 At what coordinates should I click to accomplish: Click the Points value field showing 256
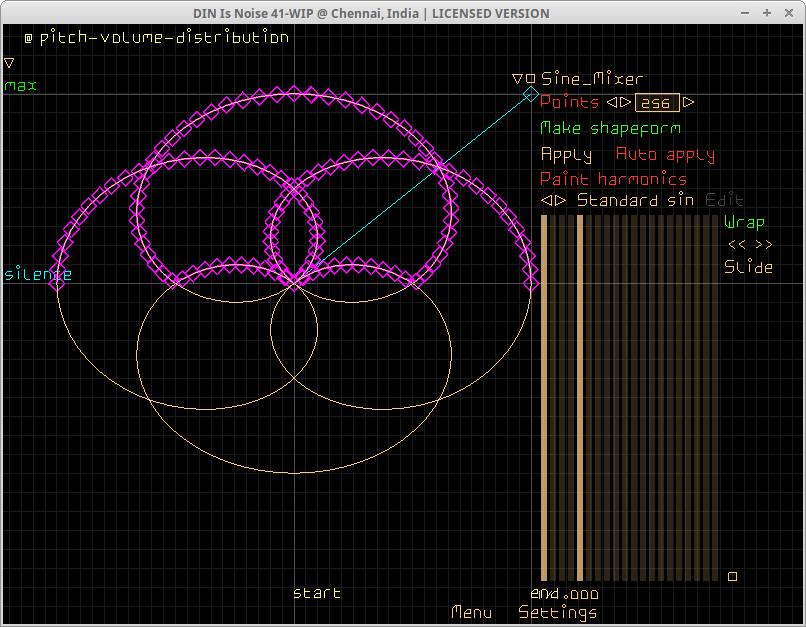click(657, 103)
